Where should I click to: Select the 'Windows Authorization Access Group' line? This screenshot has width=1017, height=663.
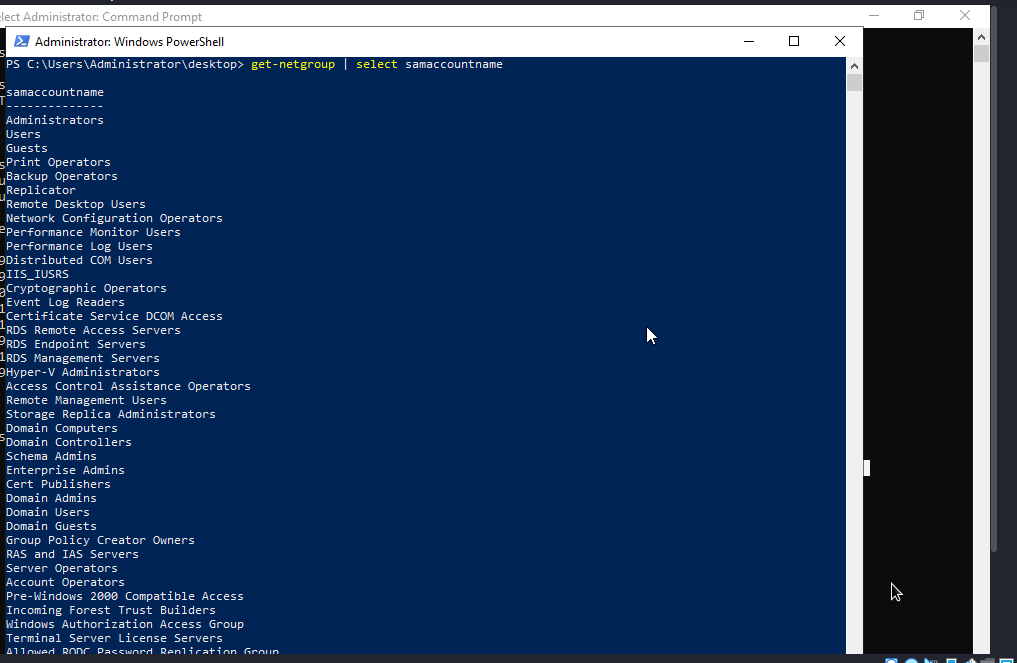pos(125,625)
